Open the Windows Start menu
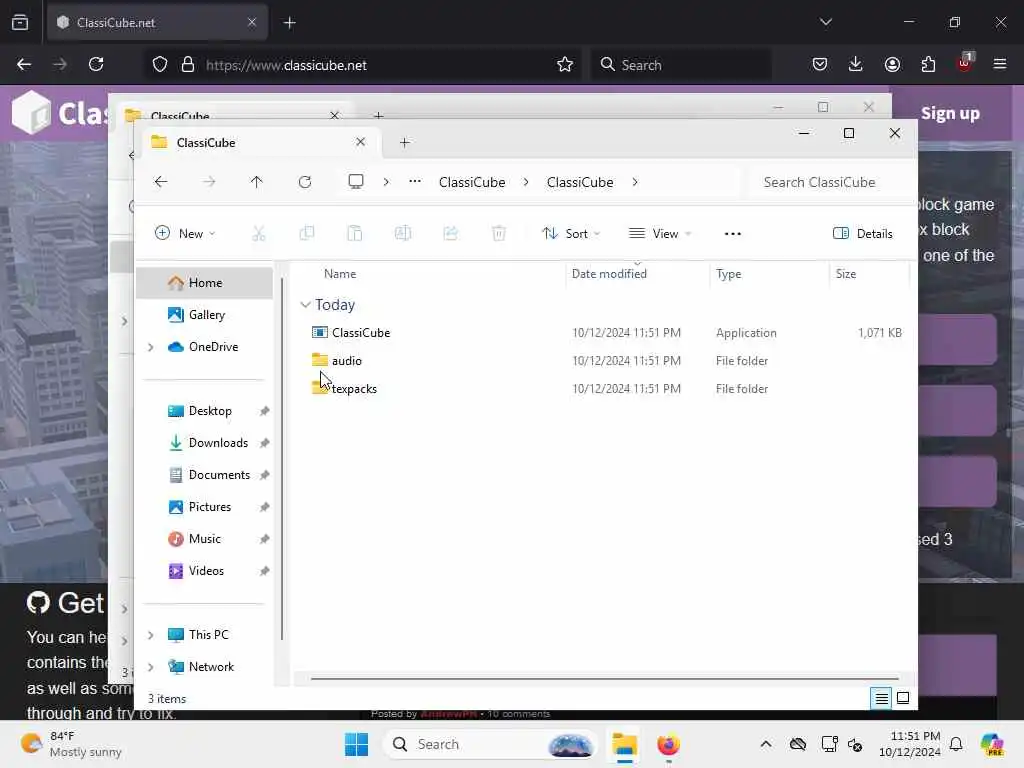This screenshot has height=768, width=1024. (357, 744)
